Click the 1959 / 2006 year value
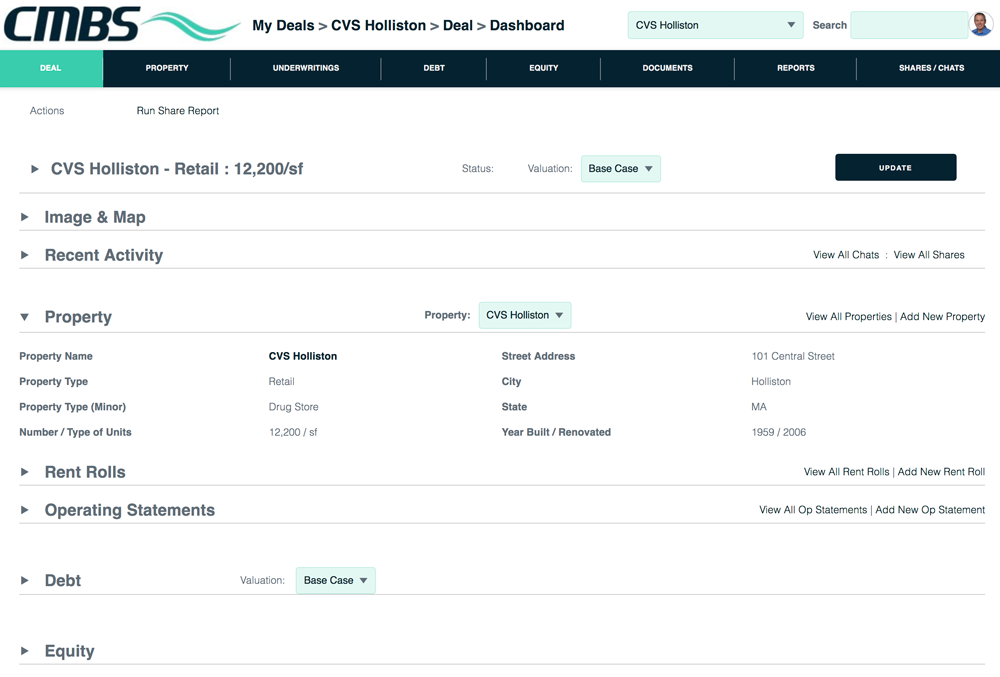This screenshot has width=1000, height=677. click(779, 432)
